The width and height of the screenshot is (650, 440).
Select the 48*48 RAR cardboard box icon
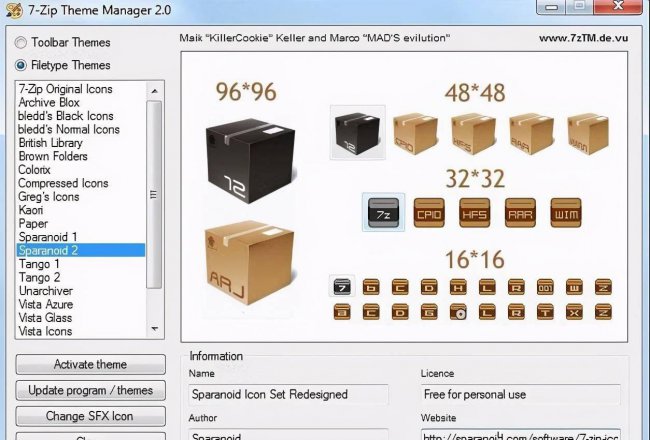(531, 134)
